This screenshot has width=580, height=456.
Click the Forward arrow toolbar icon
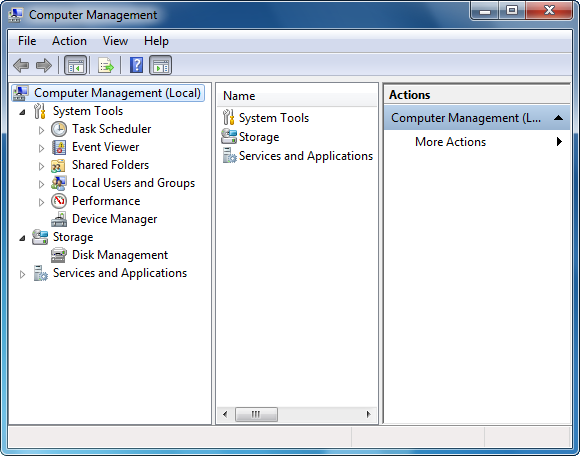coord(44,65)
